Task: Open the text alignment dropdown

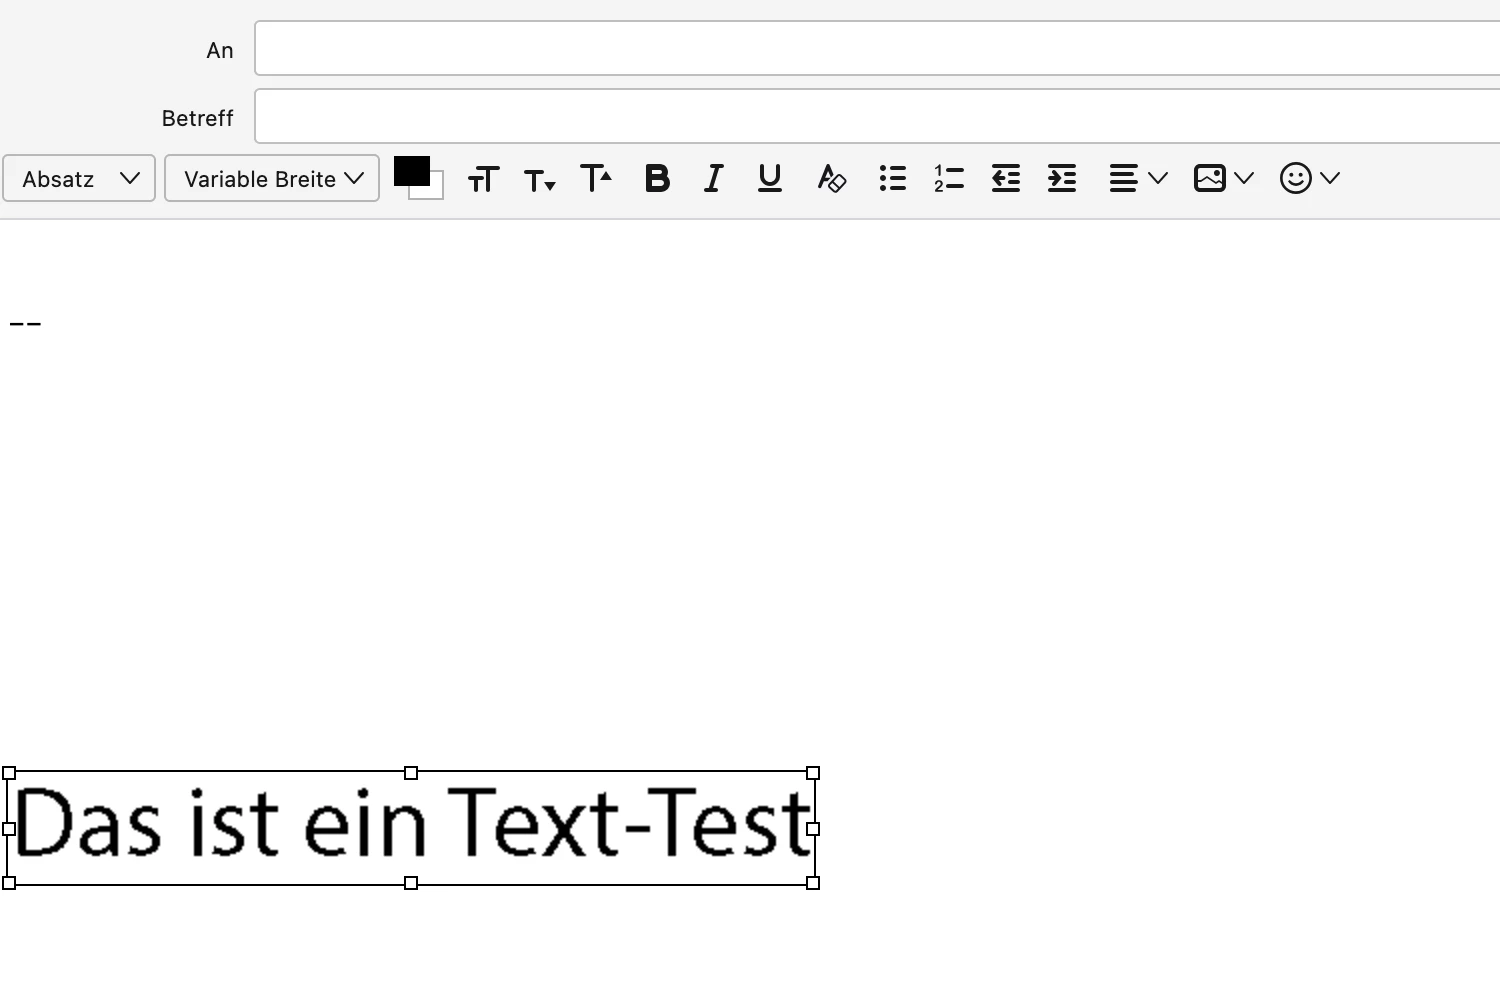Action: [1138, 179]
